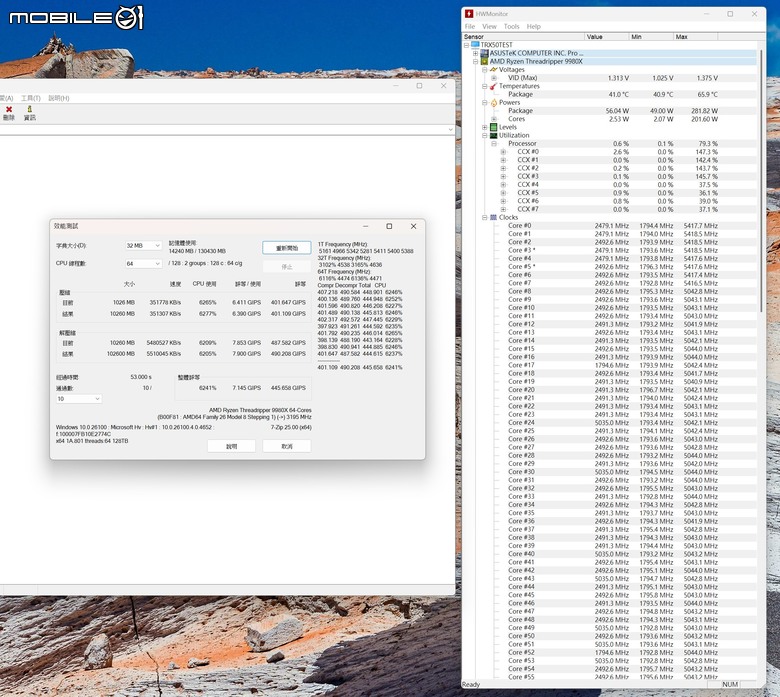Expand the CCX #7 node
Screen dimensions: 780x697
tap(503, 209)
